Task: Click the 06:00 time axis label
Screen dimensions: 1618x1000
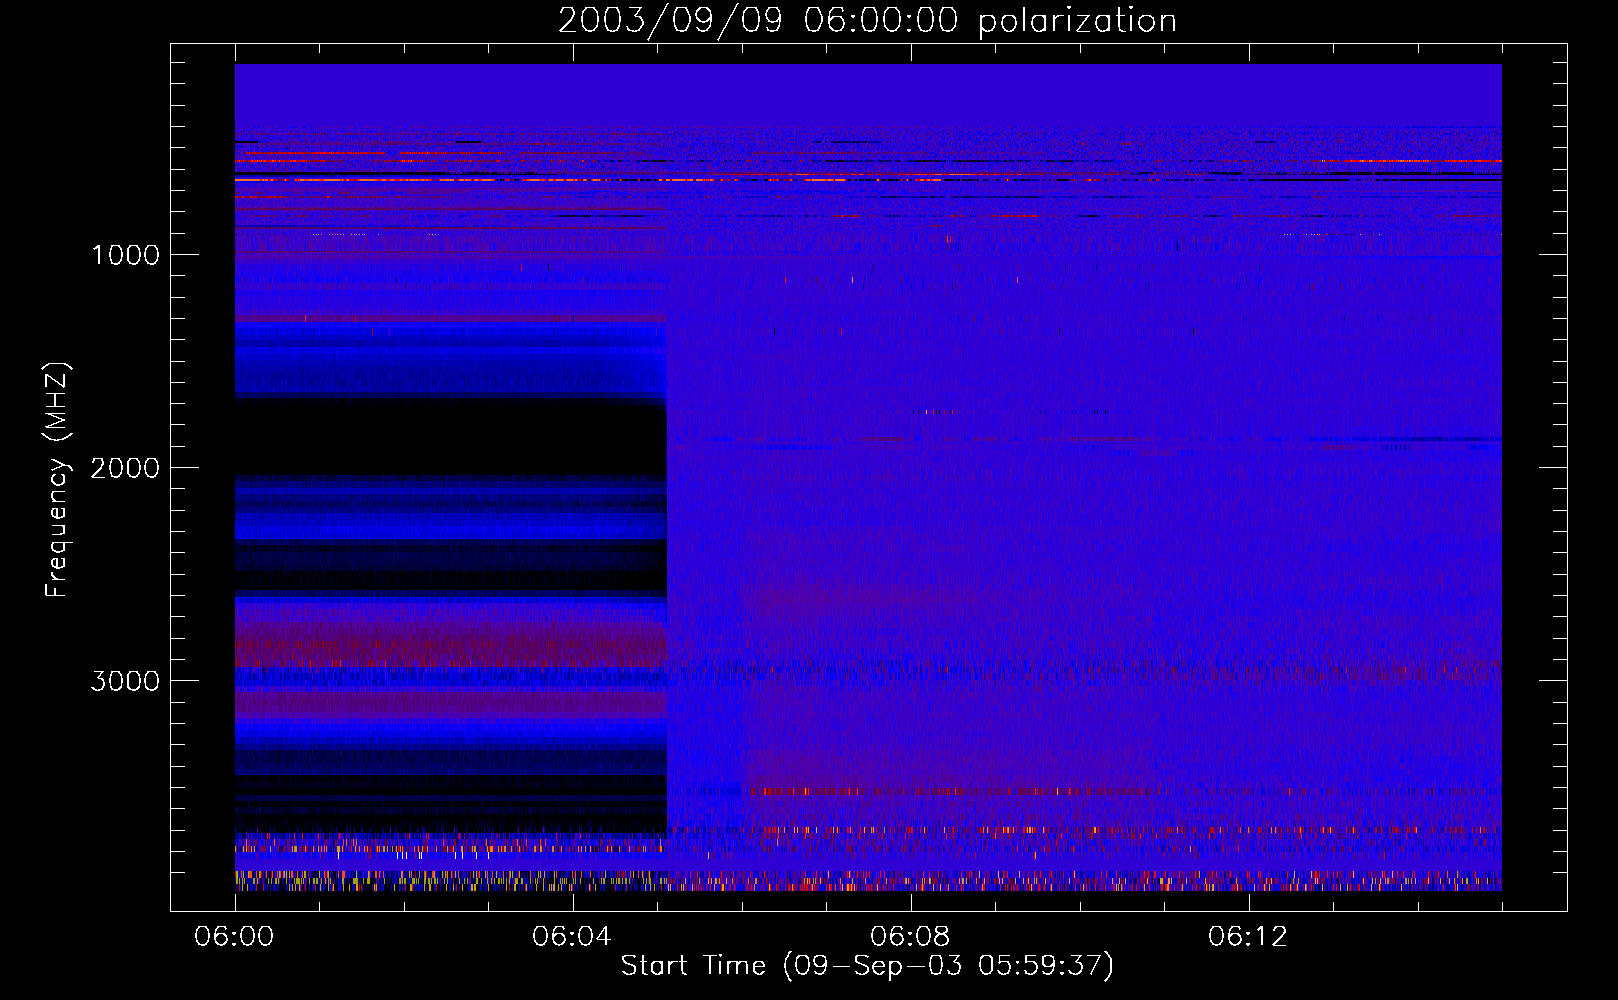Action: 234,937
